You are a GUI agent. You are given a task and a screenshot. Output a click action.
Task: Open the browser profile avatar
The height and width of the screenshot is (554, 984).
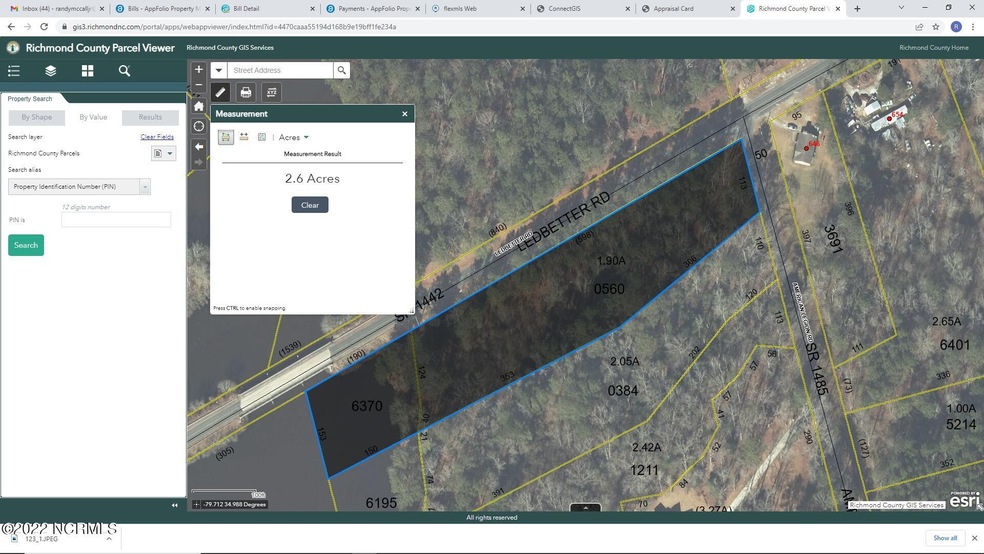click(956, 27)
